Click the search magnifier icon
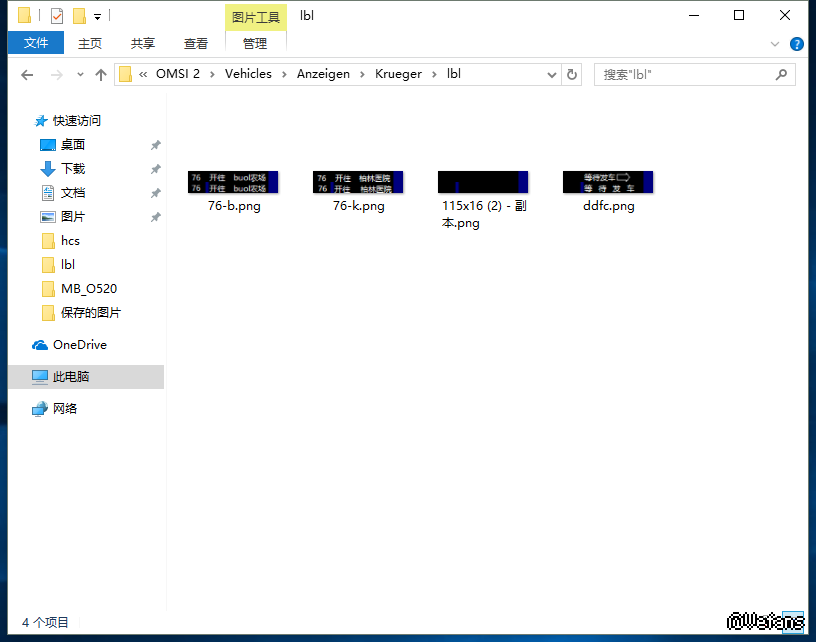The height and width of the screenshot is (642, 816). tap(781, 75)
